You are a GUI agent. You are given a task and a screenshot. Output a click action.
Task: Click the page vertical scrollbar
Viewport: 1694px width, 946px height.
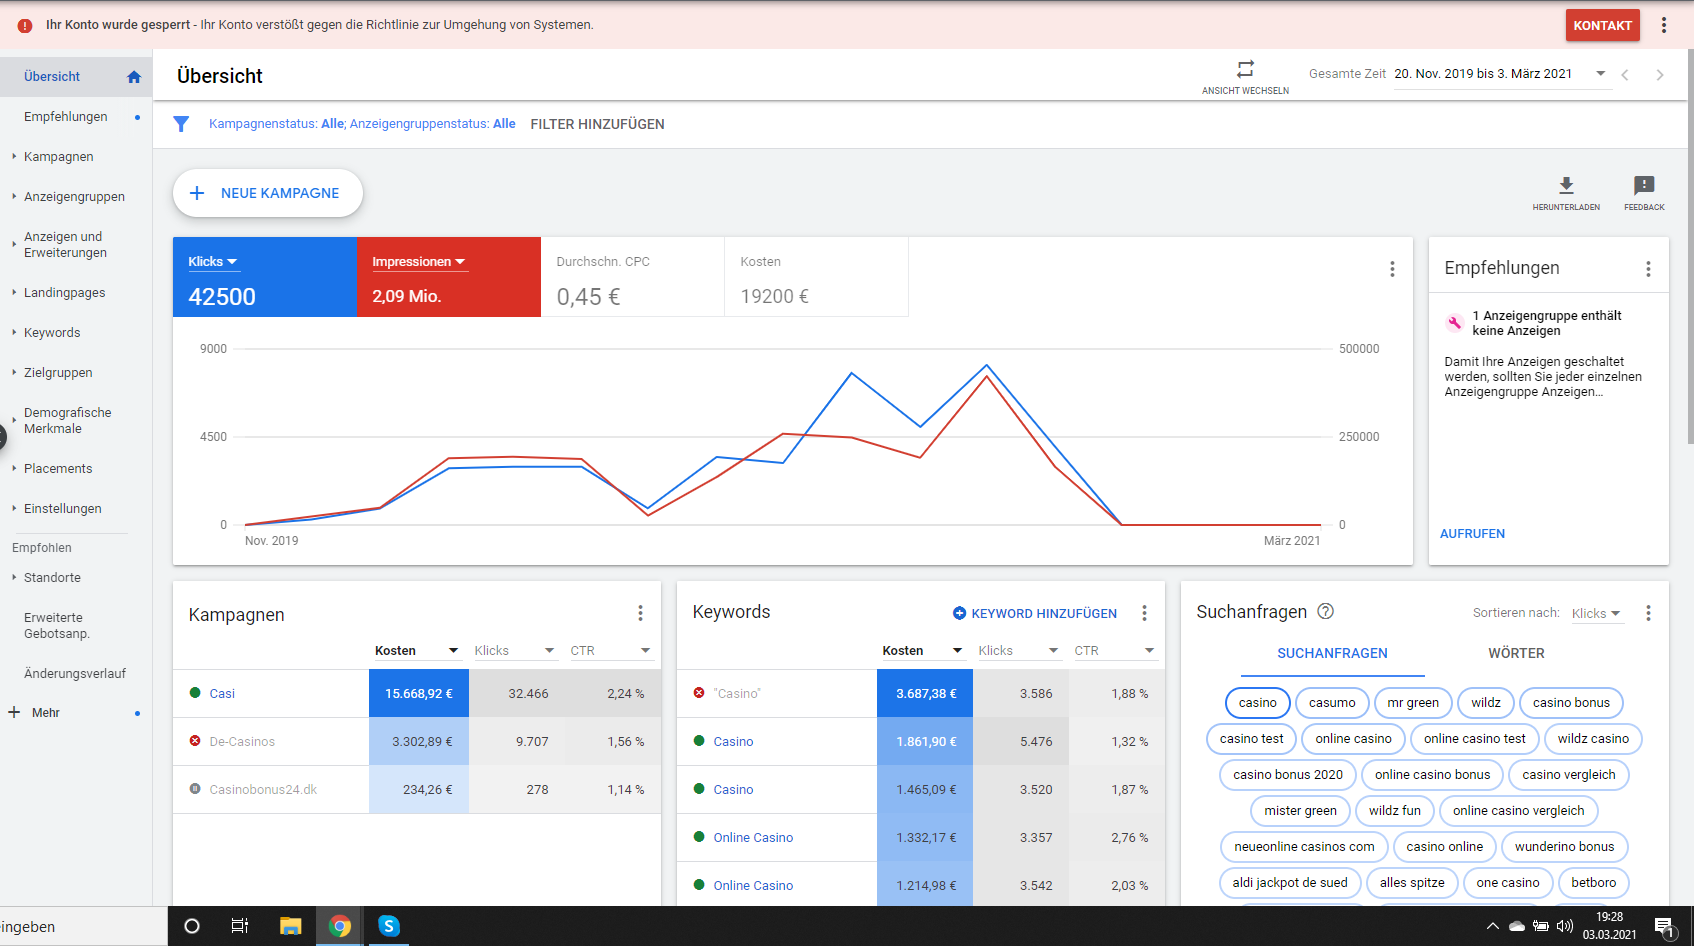point(1689,245)
